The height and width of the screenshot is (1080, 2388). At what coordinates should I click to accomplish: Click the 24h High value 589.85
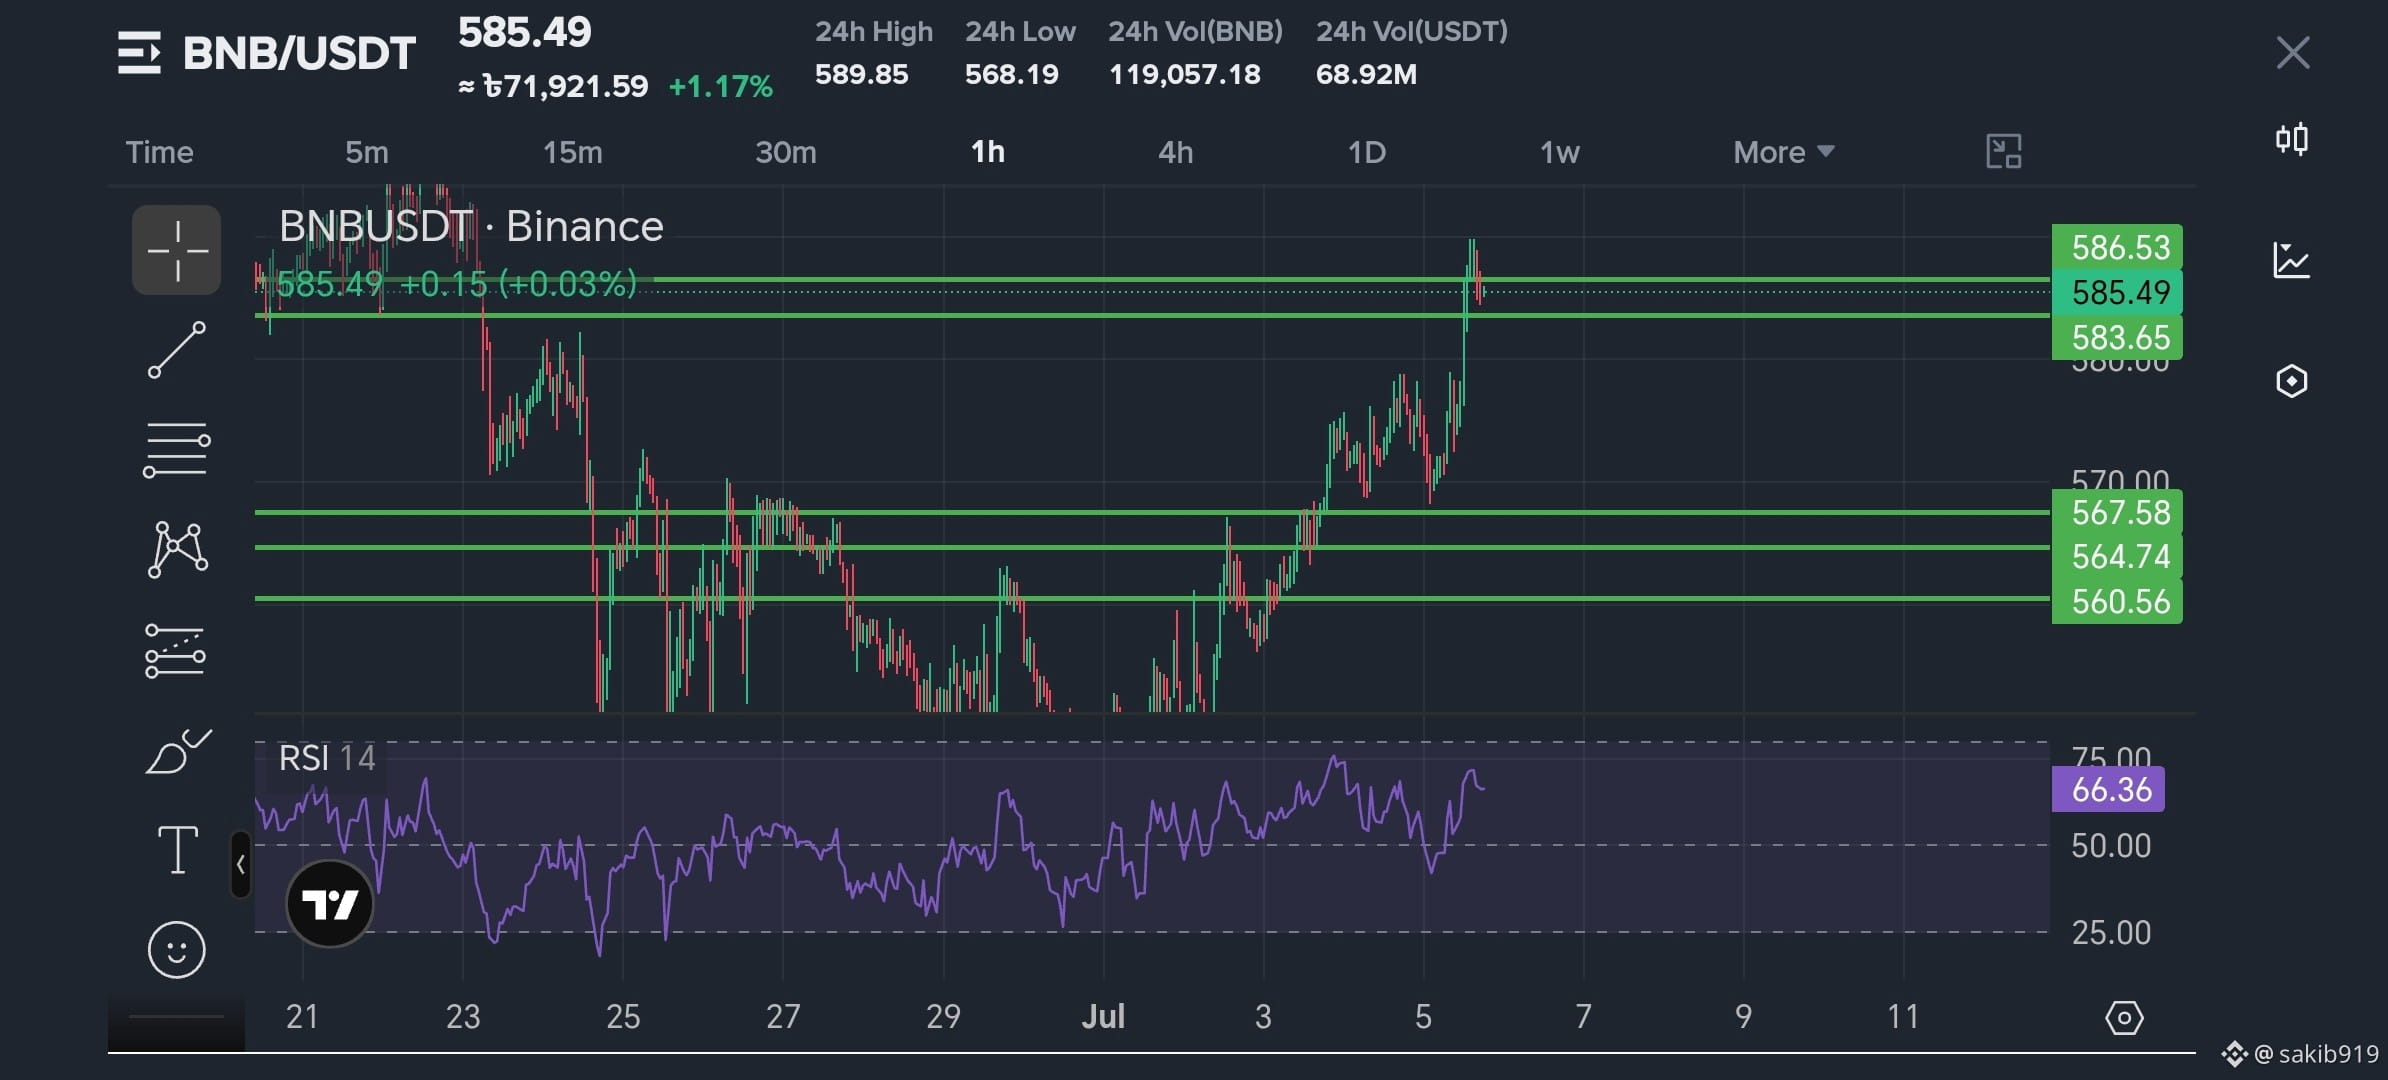click(x=862, y=74)
